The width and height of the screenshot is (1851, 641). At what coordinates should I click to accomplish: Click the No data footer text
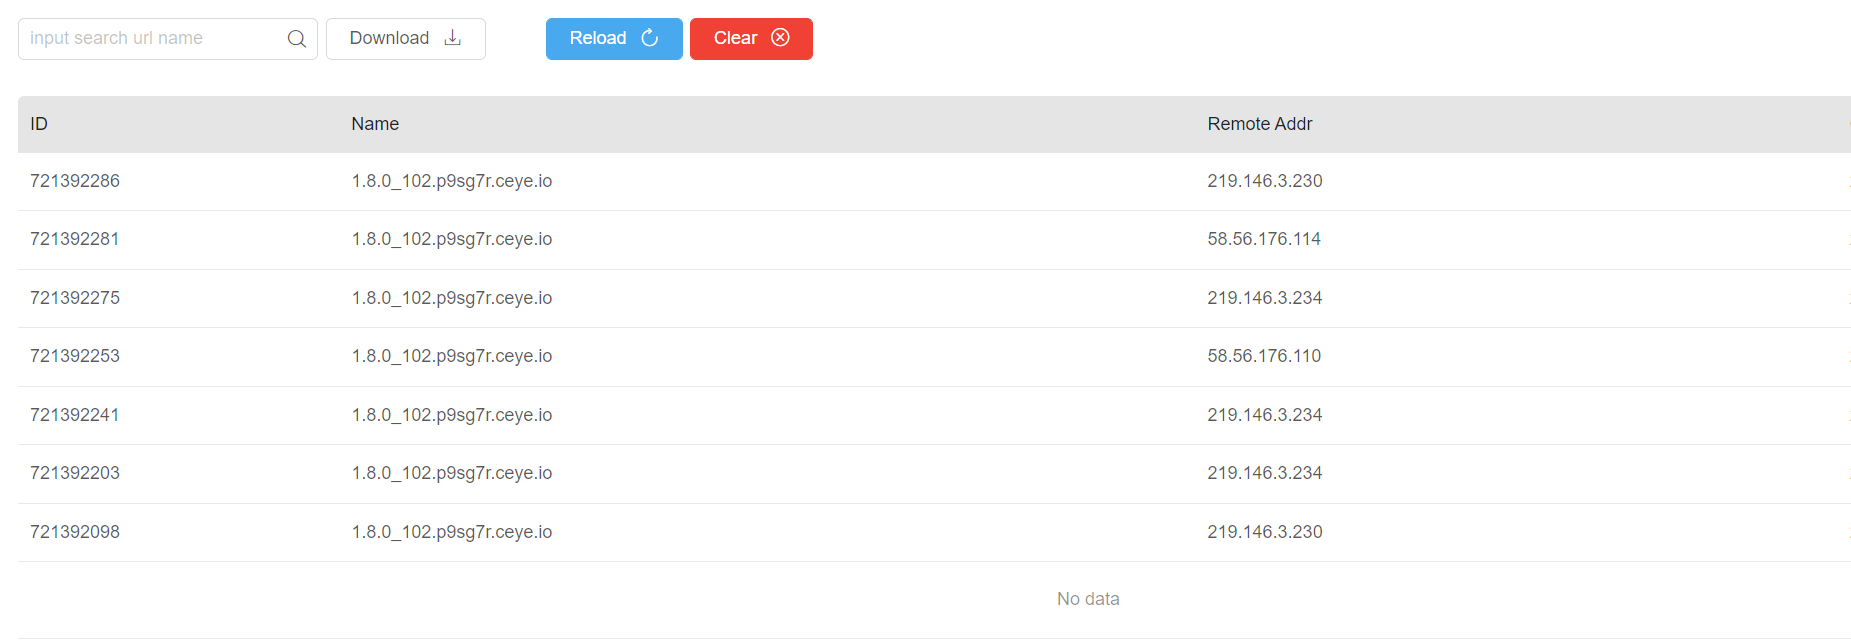click(x=1088, y=599)
